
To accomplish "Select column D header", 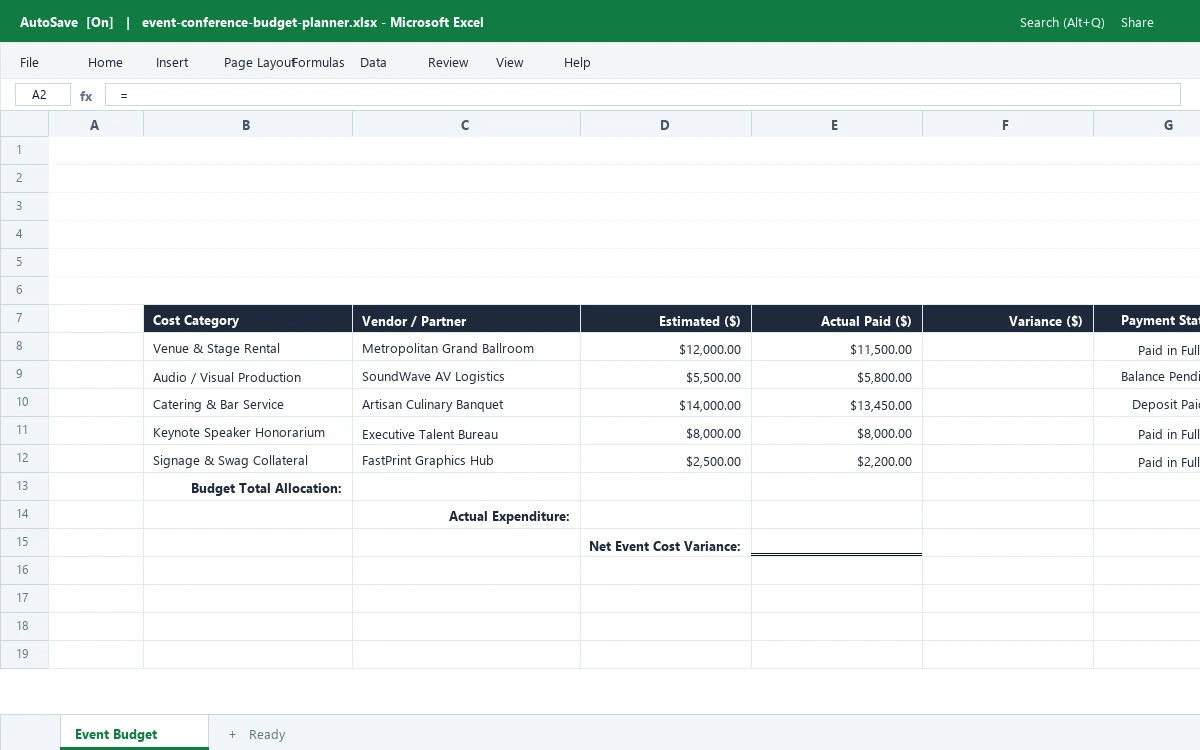I will [x=666, y=125].
